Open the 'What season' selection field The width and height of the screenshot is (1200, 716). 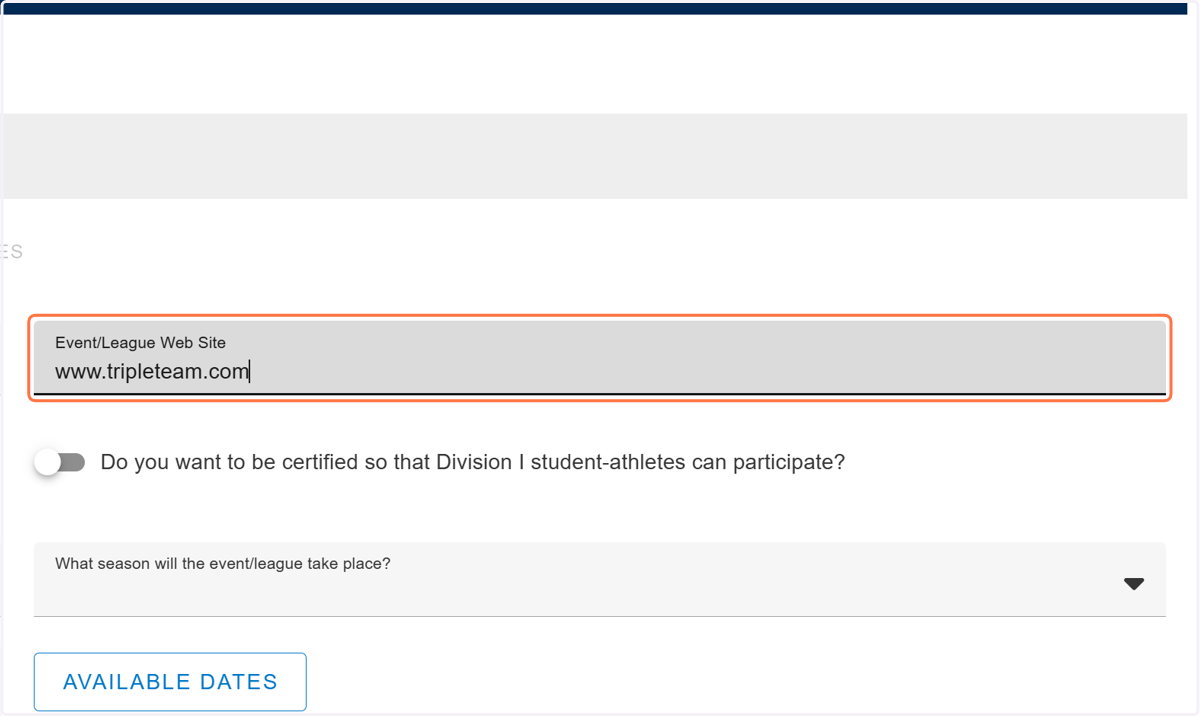point(600,580)
